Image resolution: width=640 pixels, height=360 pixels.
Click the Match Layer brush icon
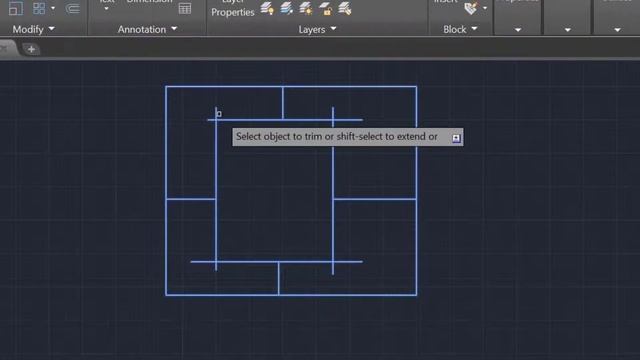(345, 9)
